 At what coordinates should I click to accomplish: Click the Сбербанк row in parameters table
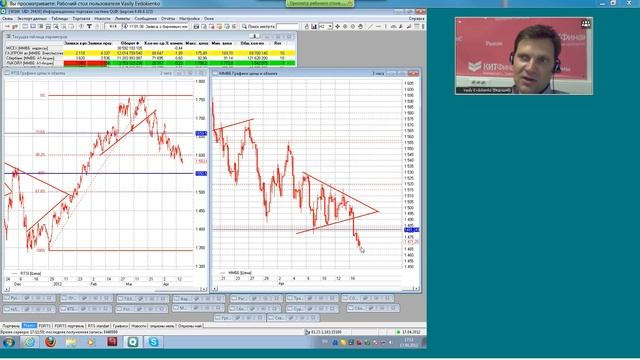pos(150,58)
